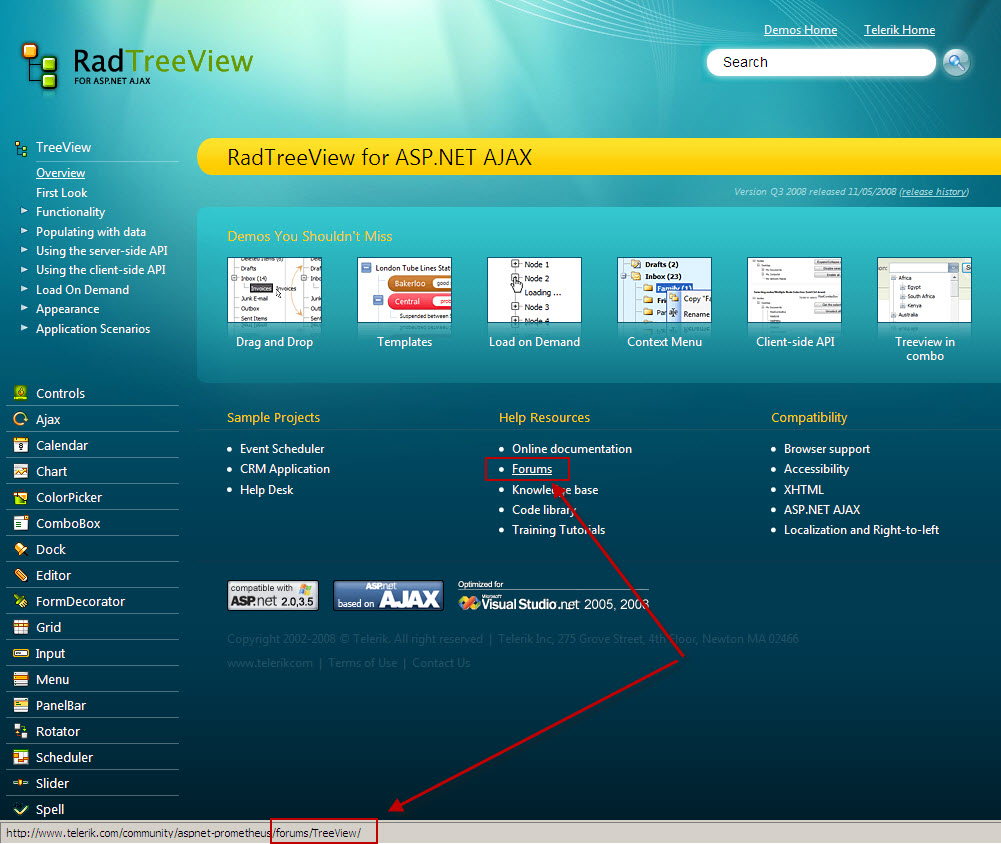The image size is (1001, 844).
Task: Open the Grid controls section
Action: coord(49,627)
